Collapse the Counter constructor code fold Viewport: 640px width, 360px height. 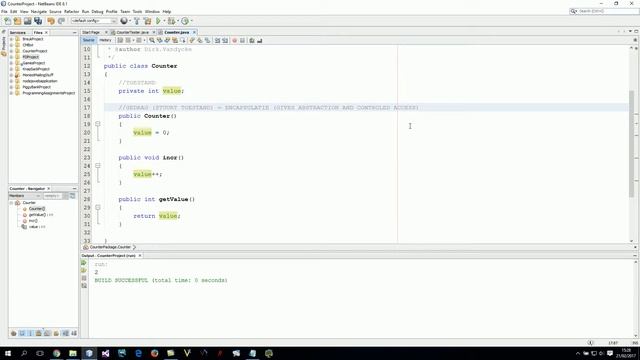point(98,124)
